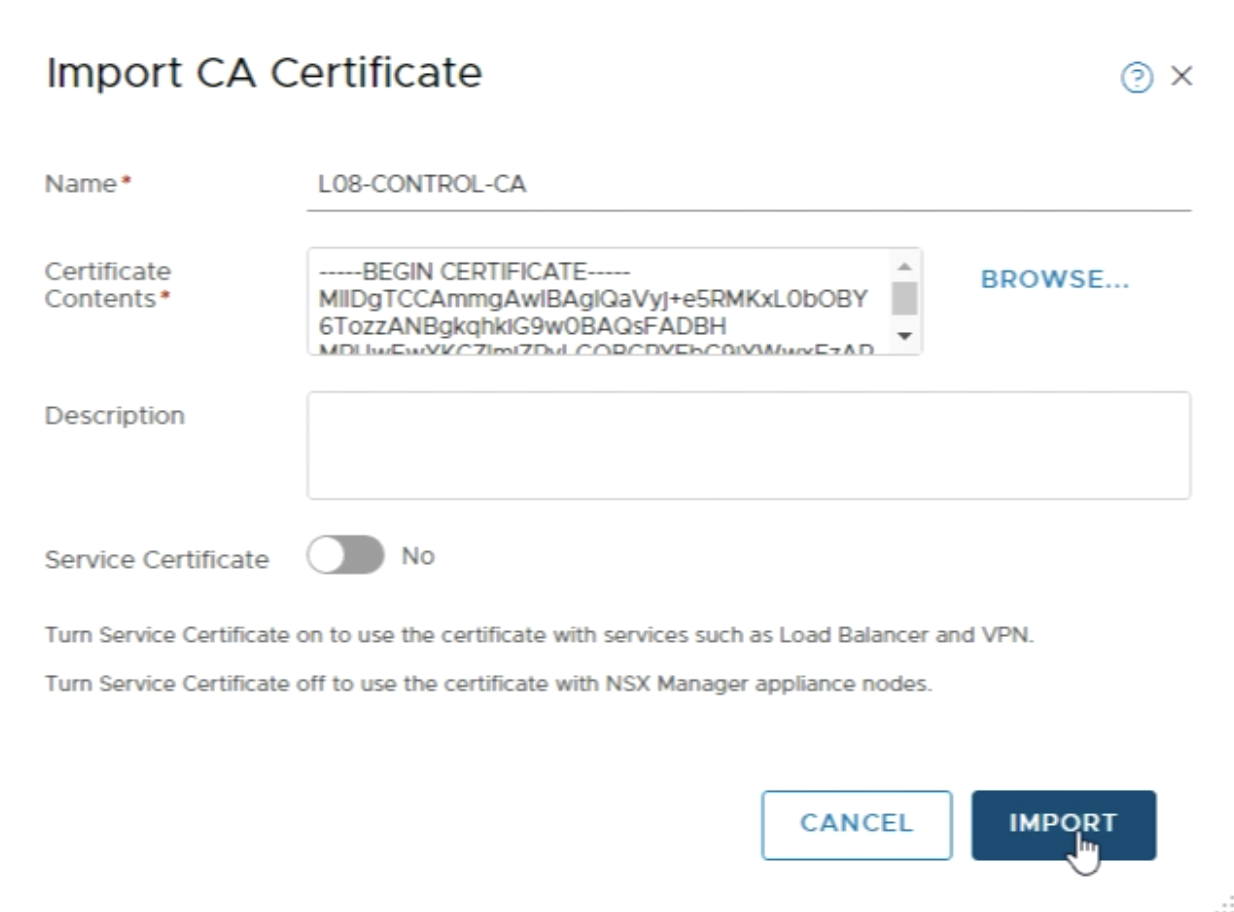Click the Service Certificate label

pyautogui.click(x=157, y=559)
